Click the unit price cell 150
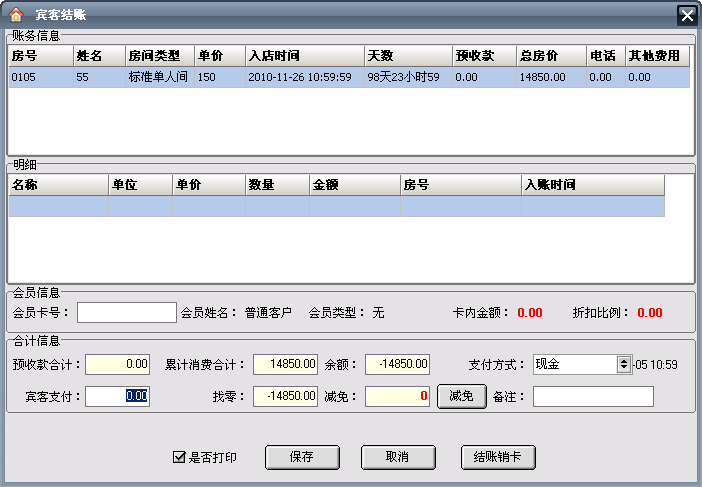Screen dimensions: 702x487 220,77
